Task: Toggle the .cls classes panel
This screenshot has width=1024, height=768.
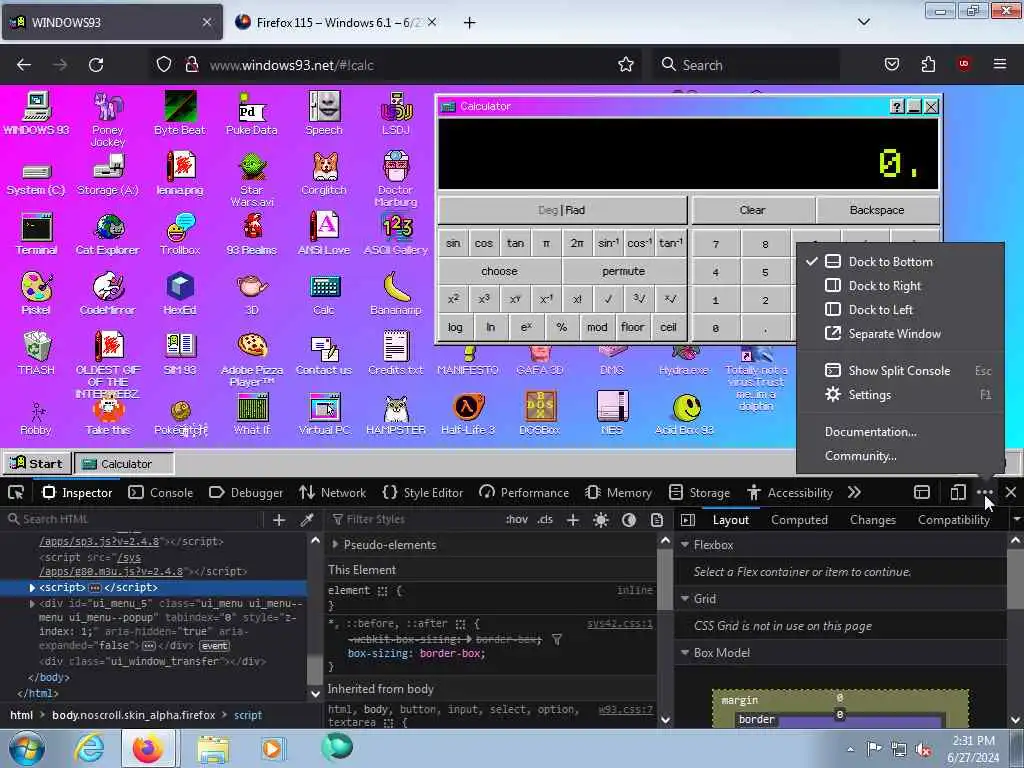Action: point(545,520)
